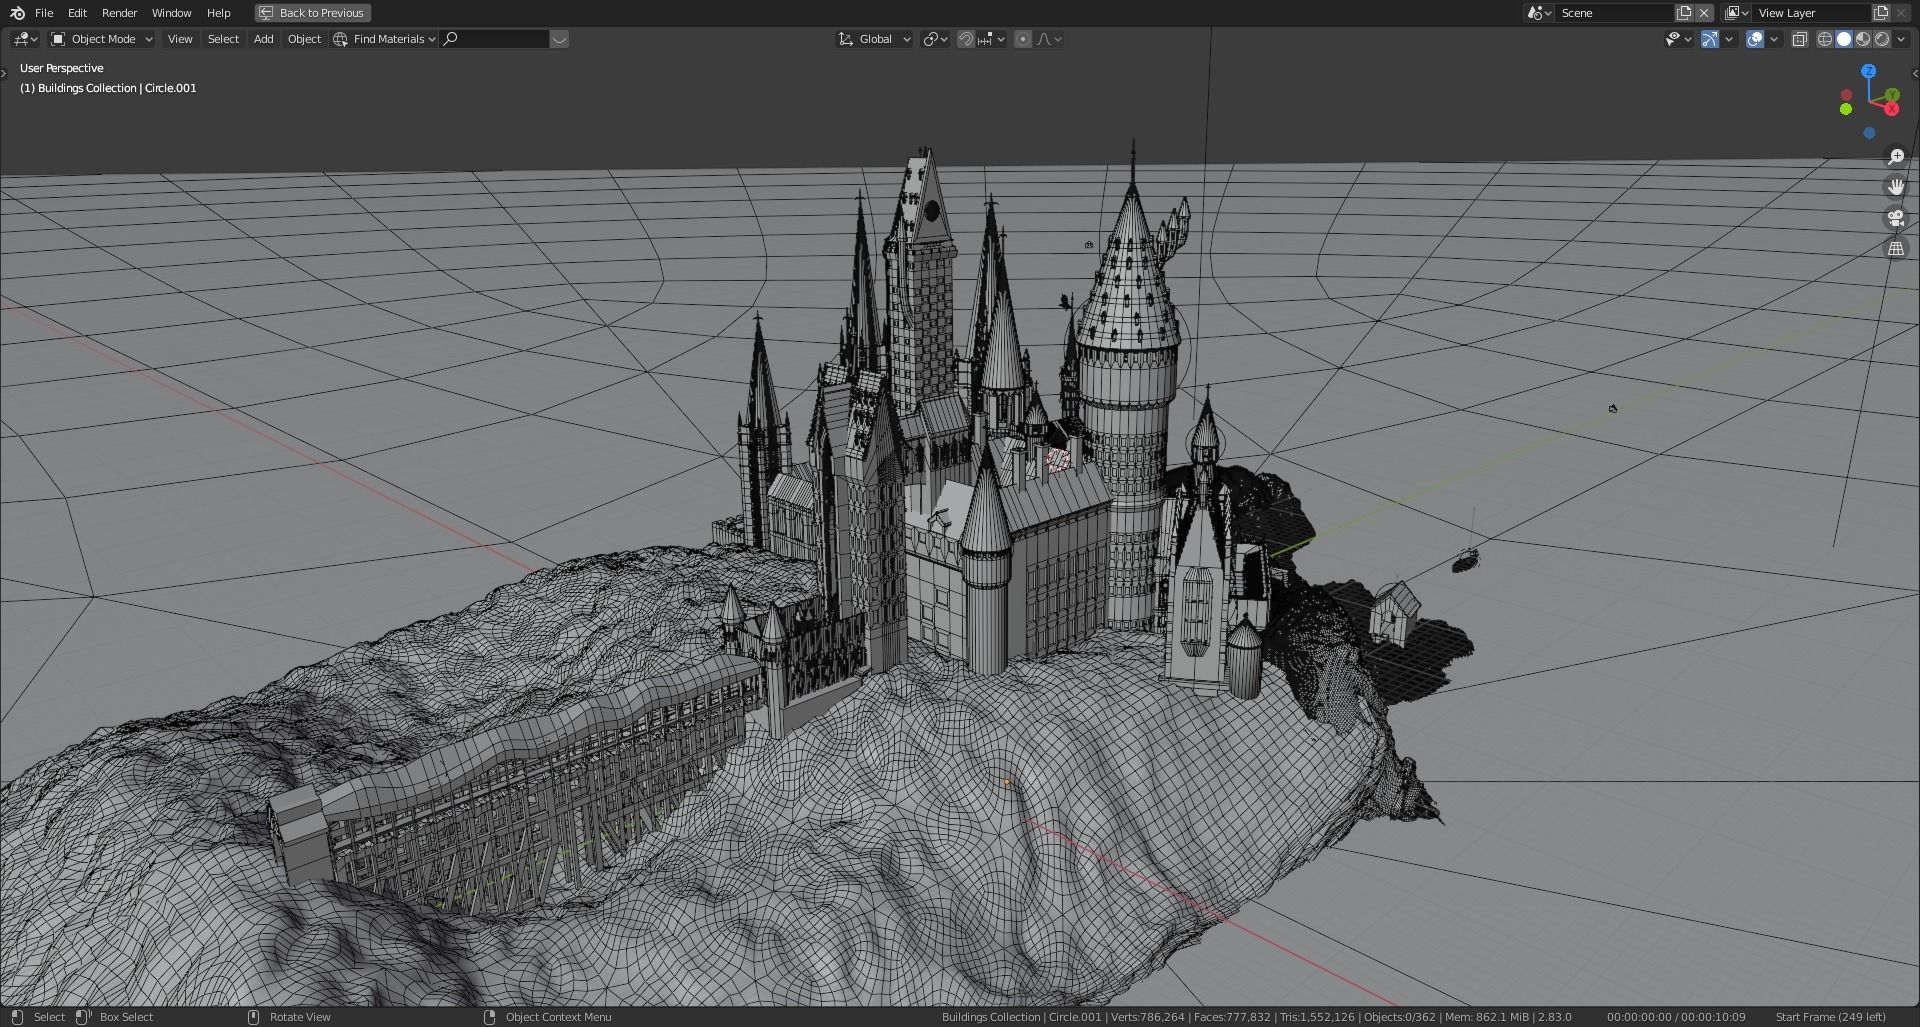Click the negative Z blue gizmo dot

[1869, 133]
